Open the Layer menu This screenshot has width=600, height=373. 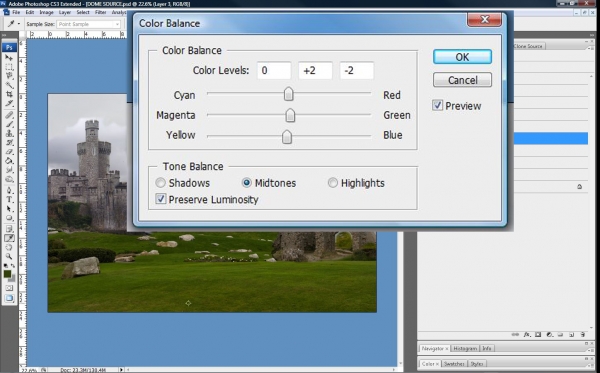pos(65,12)
